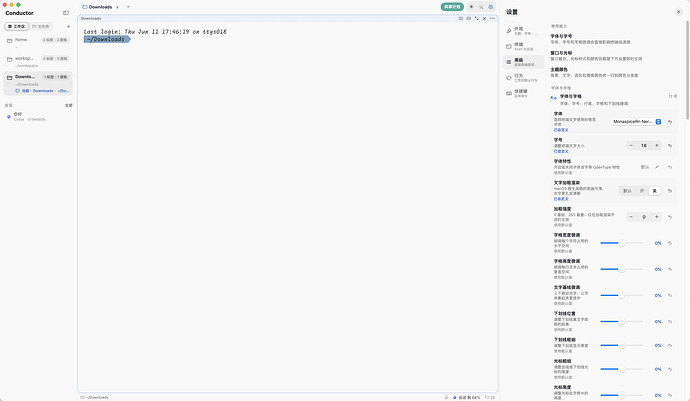Adjust the 下划线粗细 slider
690x401 pixels.
click(x=621, y=346)
